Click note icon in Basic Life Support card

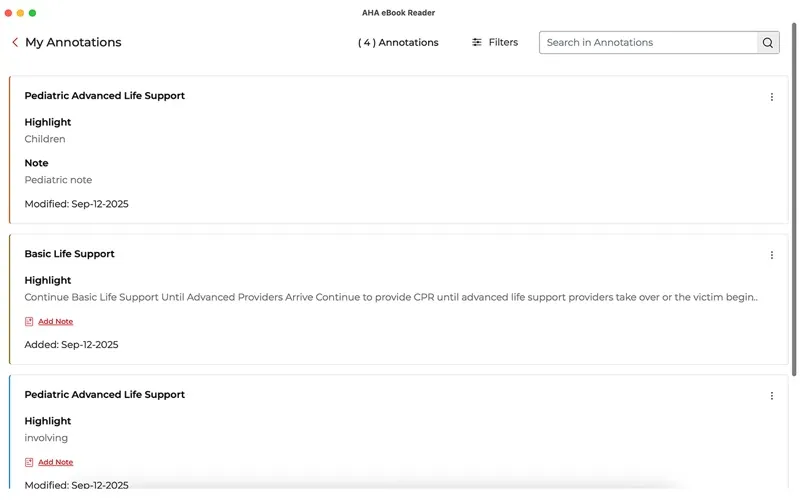point(29,321)
